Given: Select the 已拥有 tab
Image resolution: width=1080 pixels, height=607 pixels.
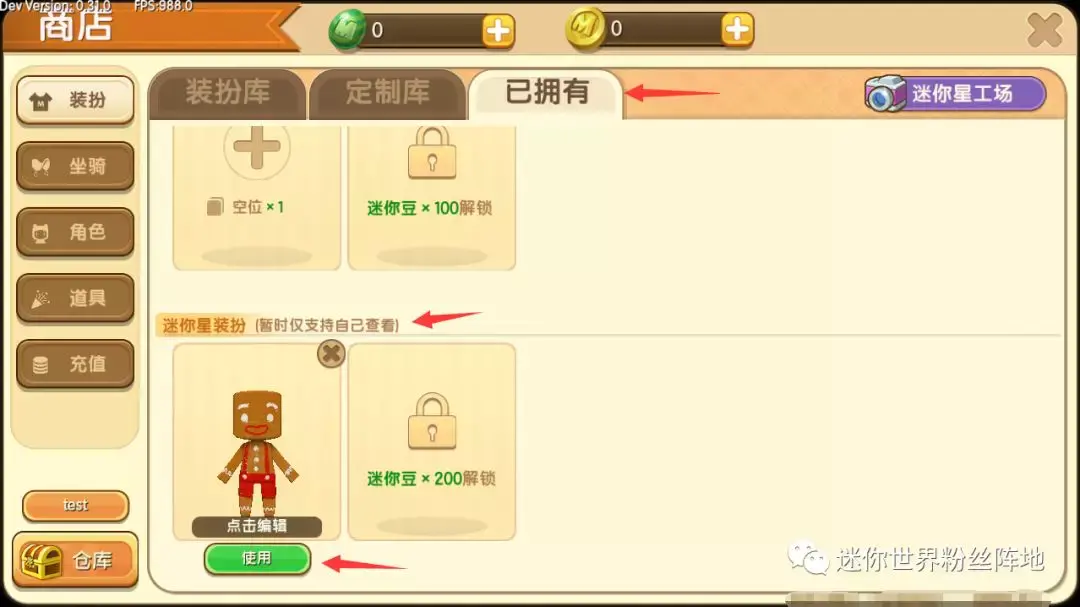Looking at the screenshot, I should pos(546,93).
